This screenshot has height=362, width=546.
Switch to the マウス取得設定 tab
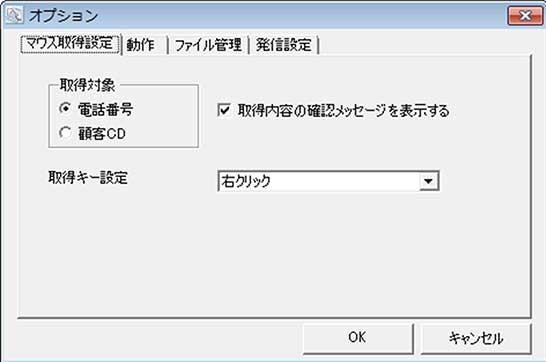coord(70,44)
